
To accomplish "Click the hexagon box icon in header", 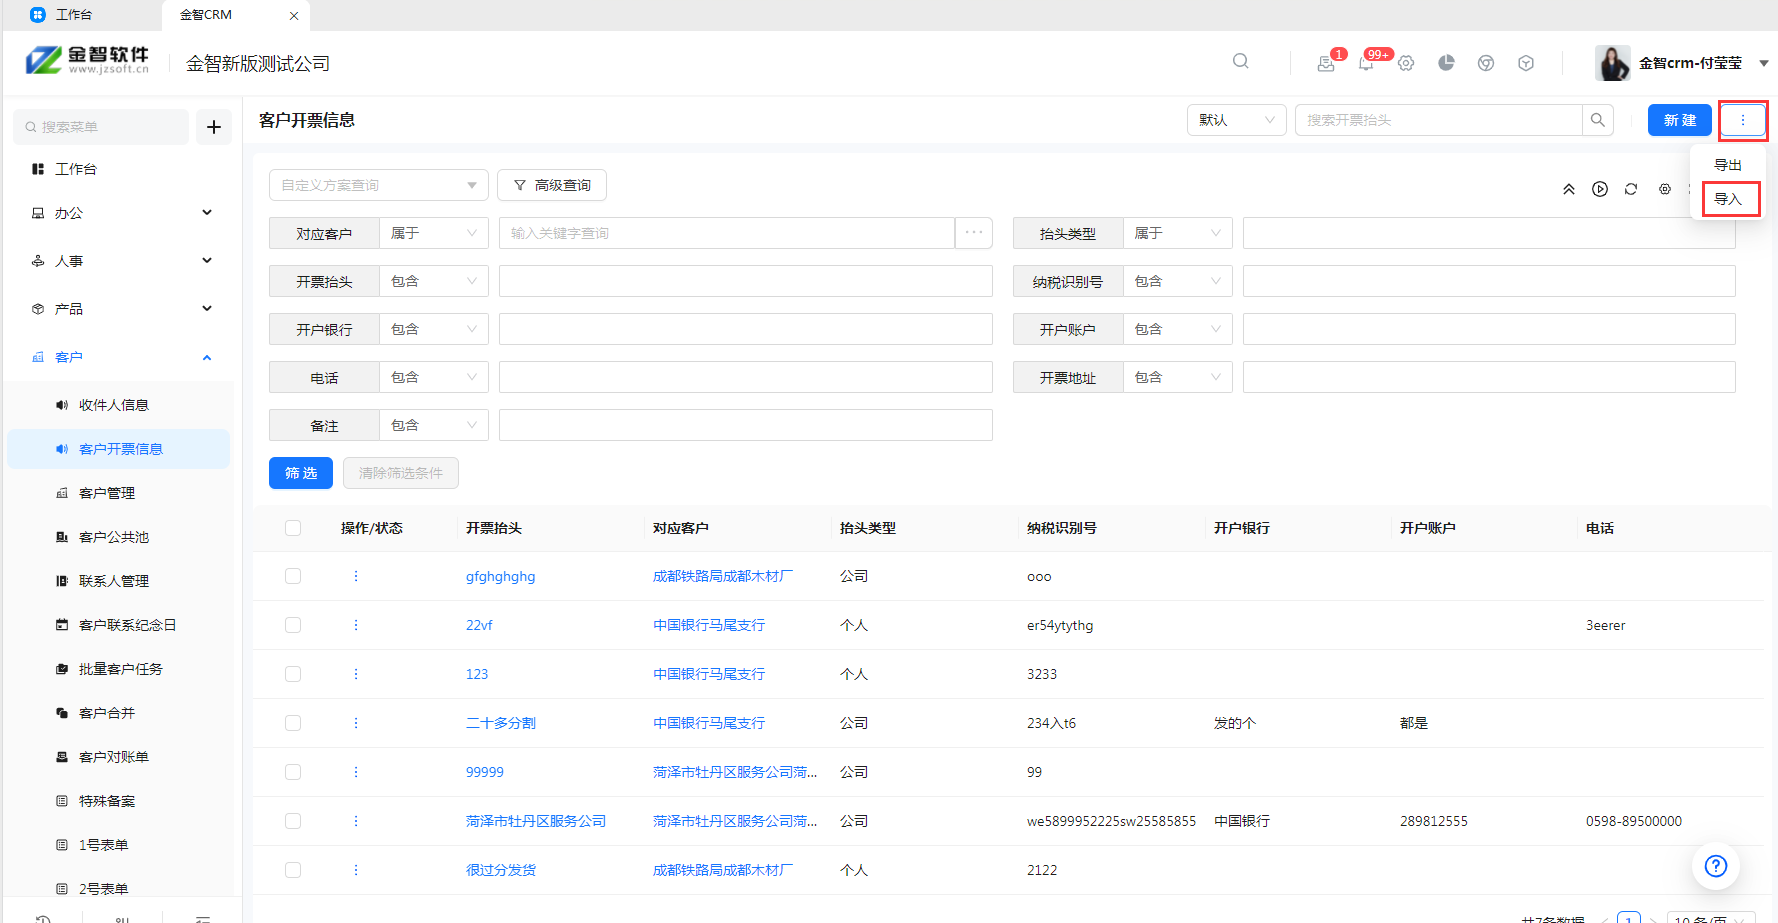I will [x=1526, y=63].
